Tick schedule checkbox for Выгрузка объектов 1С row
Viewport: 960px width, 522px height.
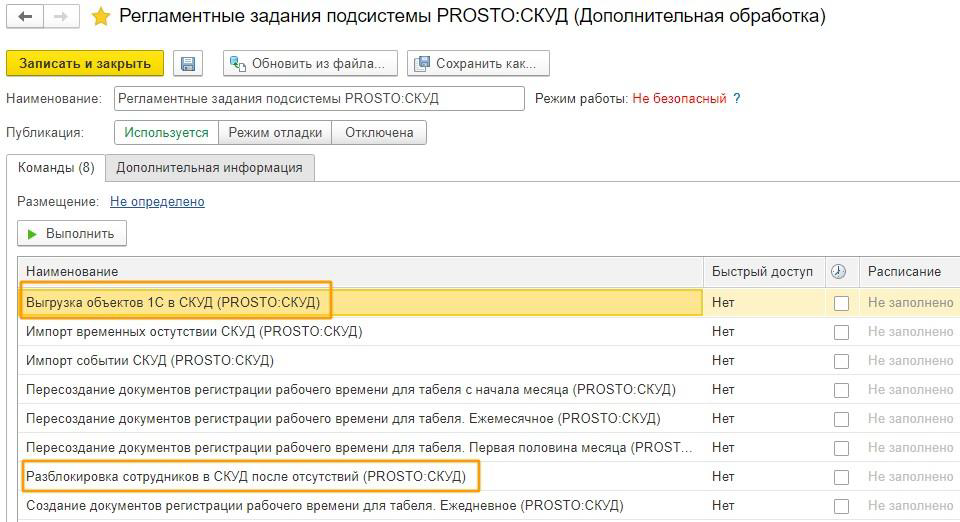pos(841,303)
